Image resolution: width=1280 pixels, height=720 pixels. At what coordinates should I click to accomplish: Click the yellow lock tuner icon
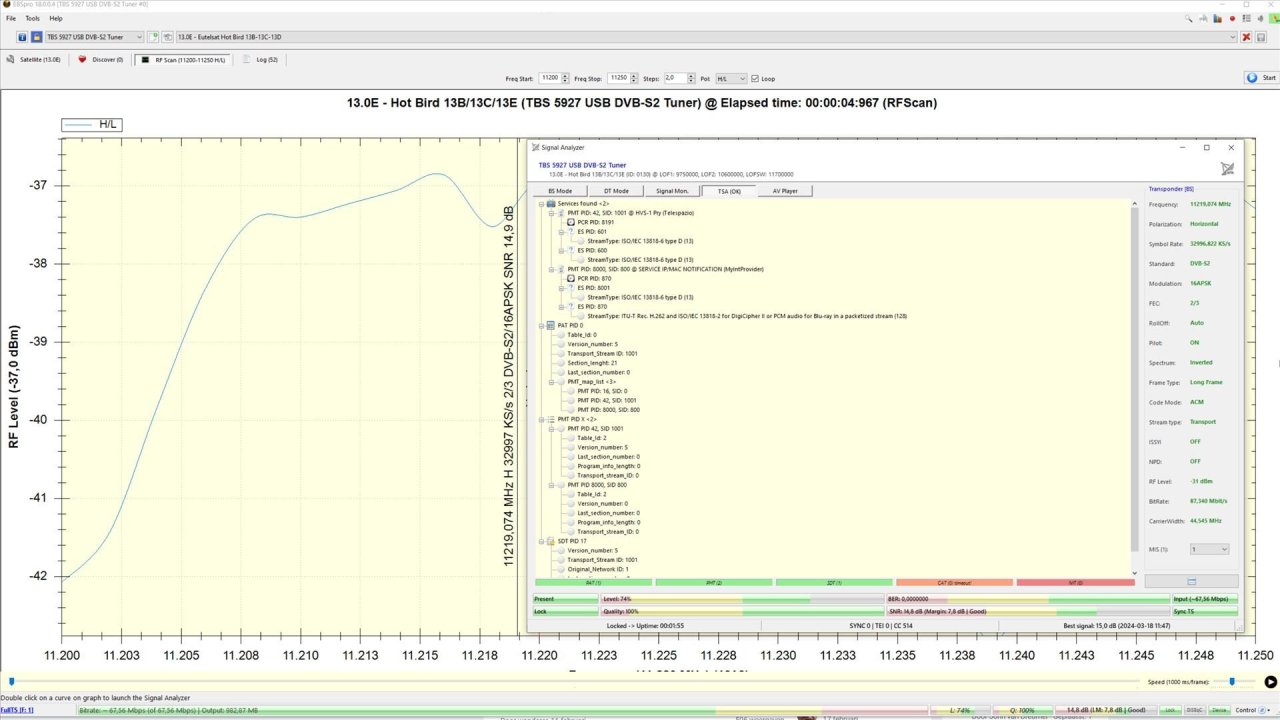(36, 37)
